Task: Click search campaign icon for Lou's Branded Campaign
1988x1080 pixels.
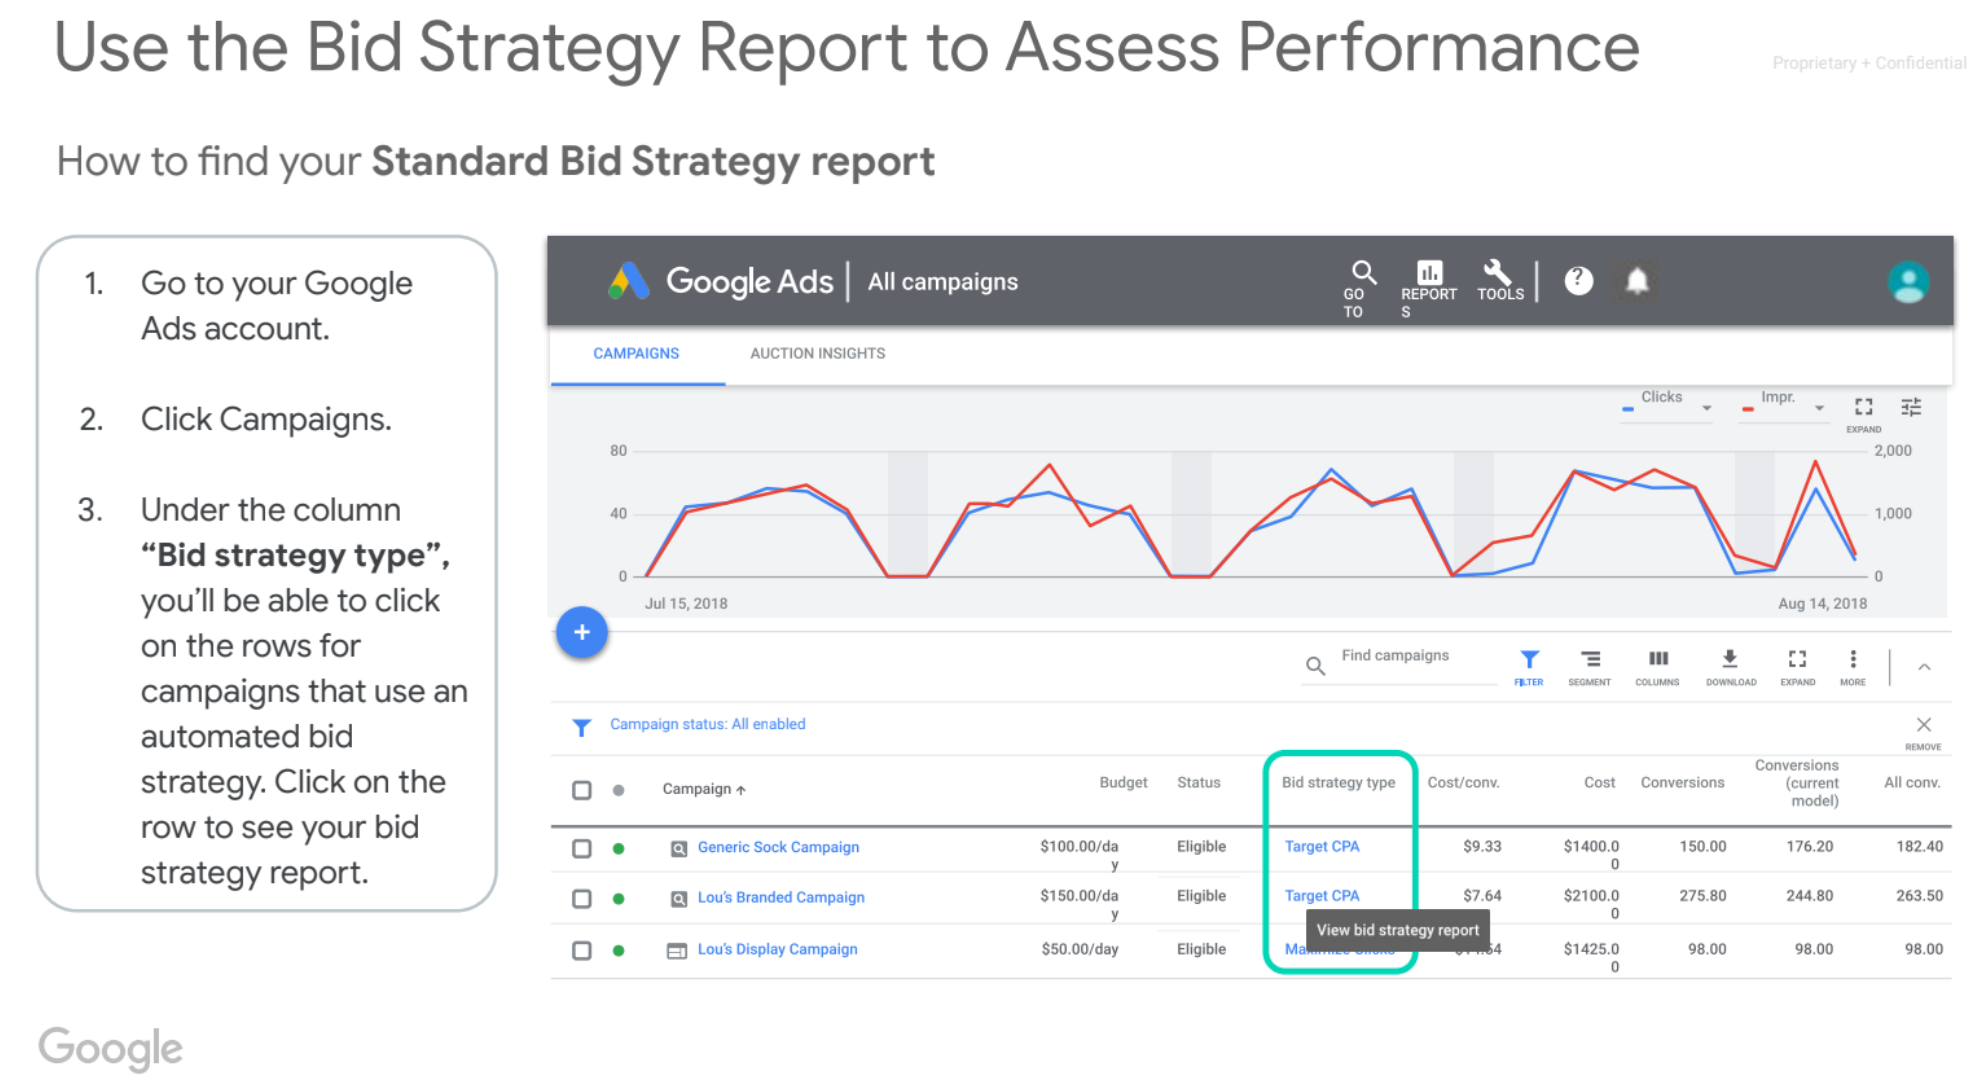Action: [x=679, y=899]
